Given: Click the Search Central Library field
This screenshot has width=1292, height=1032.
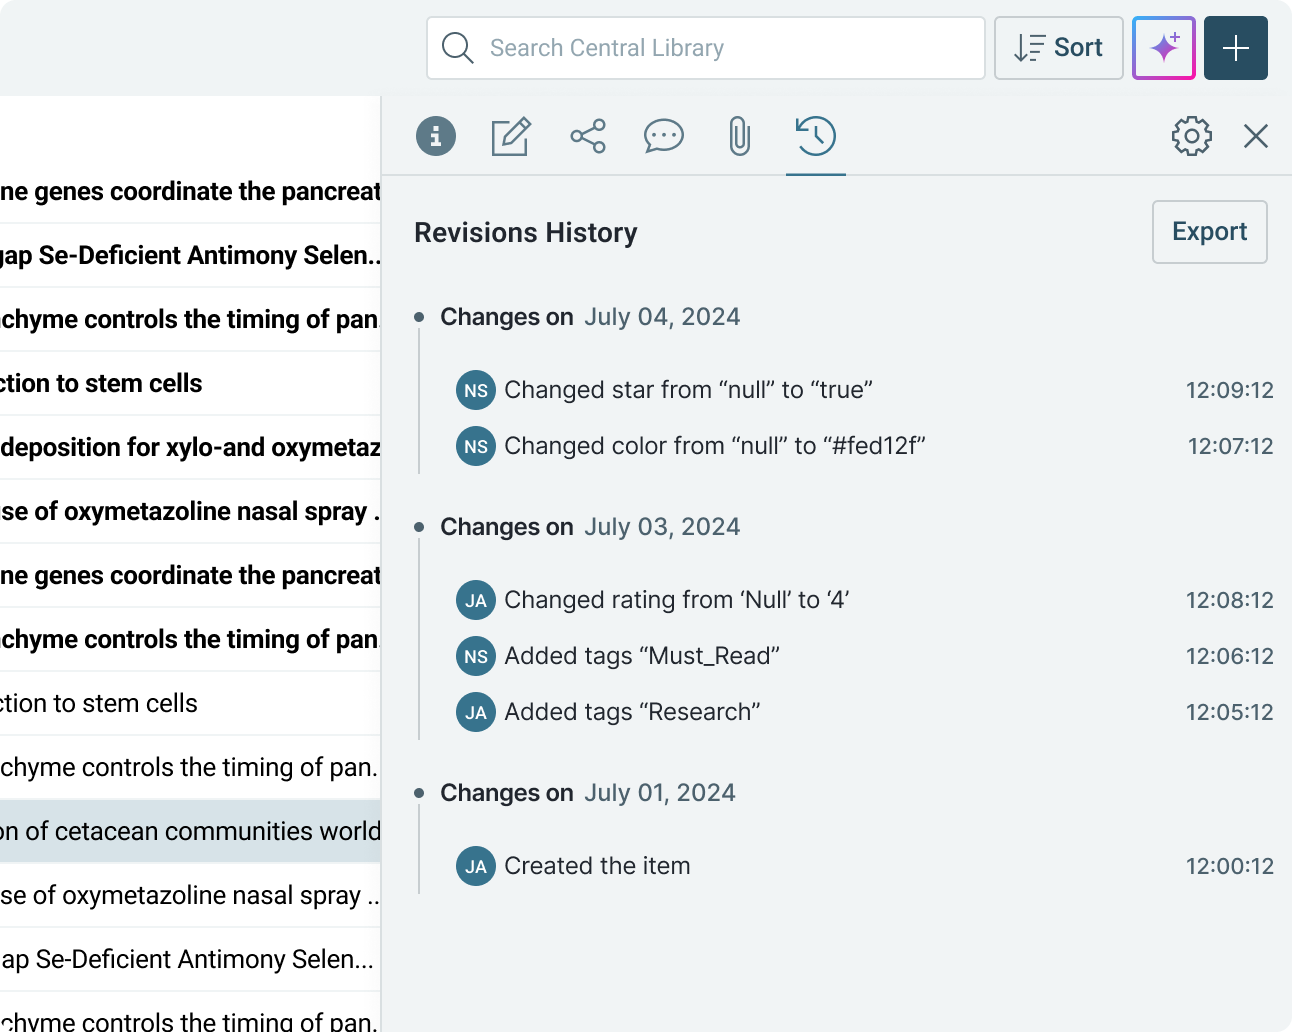Looking at the screenshot, I should click(x=705, y=48).
